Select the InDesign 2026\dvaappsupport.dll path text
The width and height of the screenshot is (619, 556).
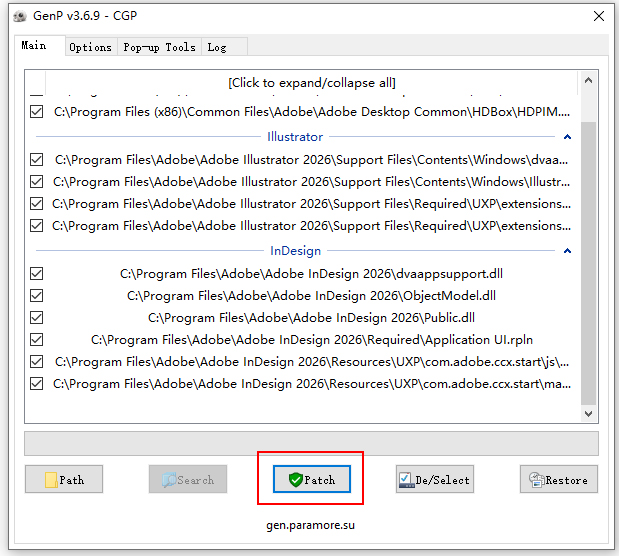tap(311, 274)
